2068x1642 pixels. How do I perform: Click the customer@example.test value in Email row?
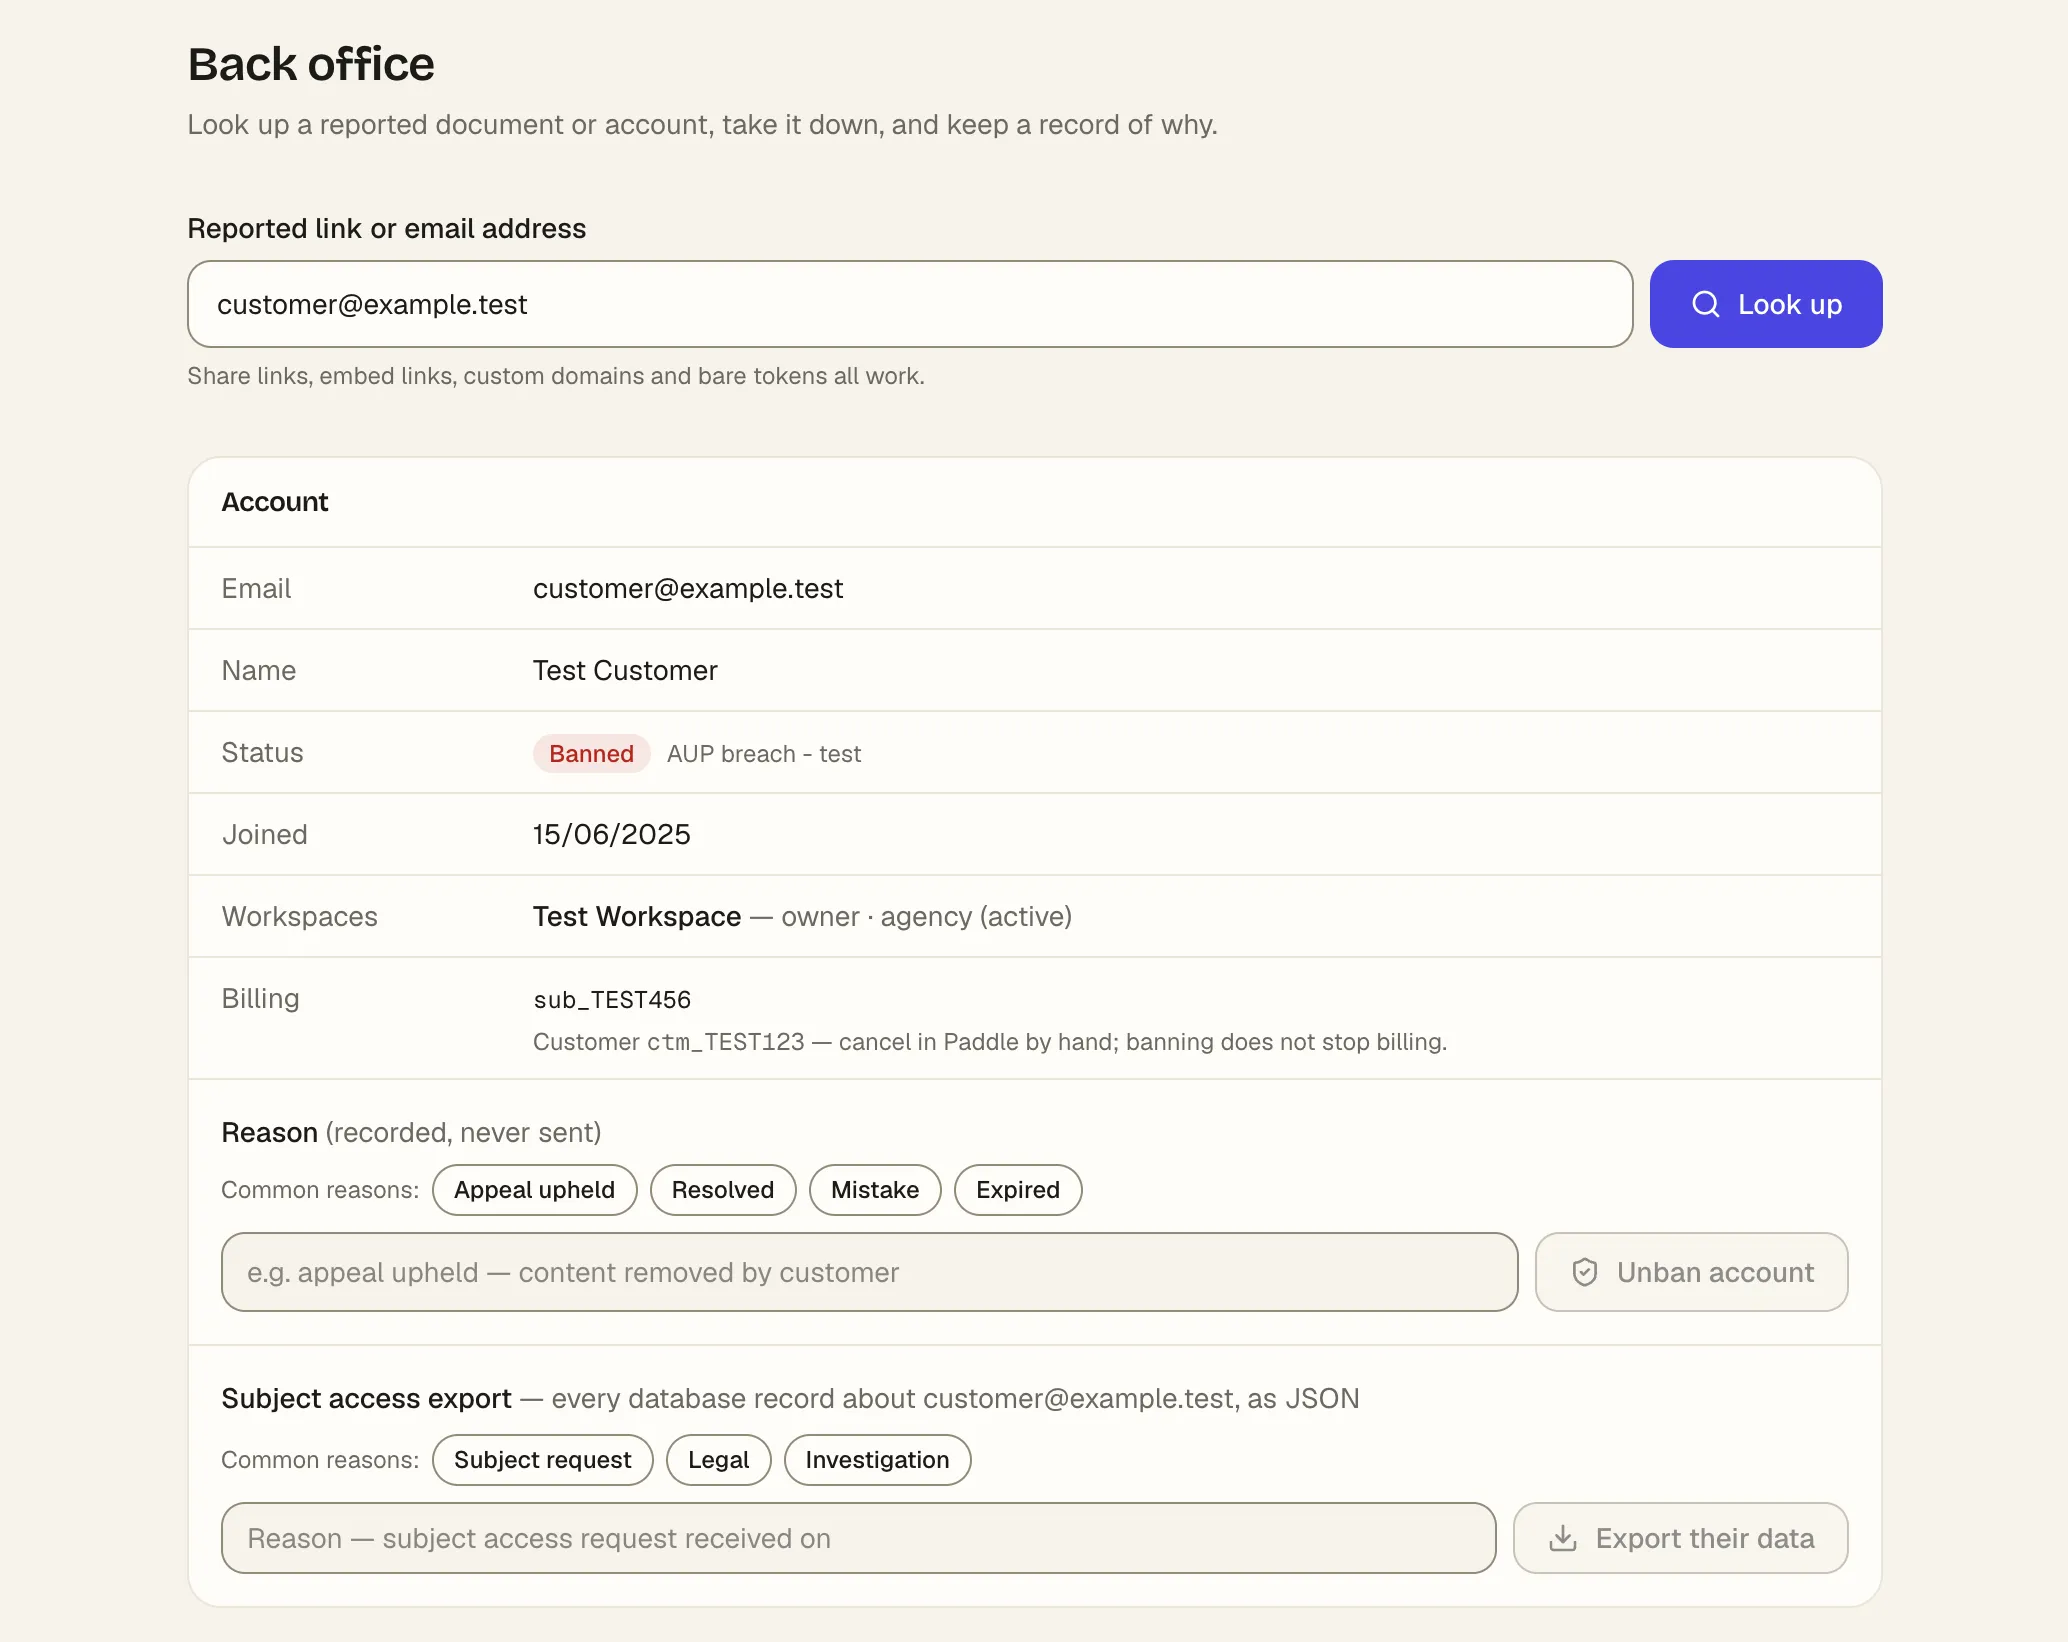click(x=688, y=588)
